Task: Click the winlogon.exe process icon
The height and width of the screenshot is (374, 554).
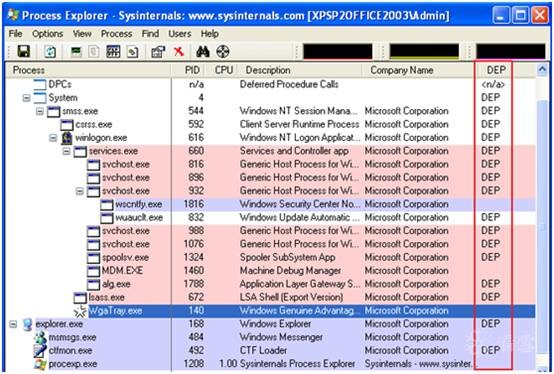Action: pos(66,138)
